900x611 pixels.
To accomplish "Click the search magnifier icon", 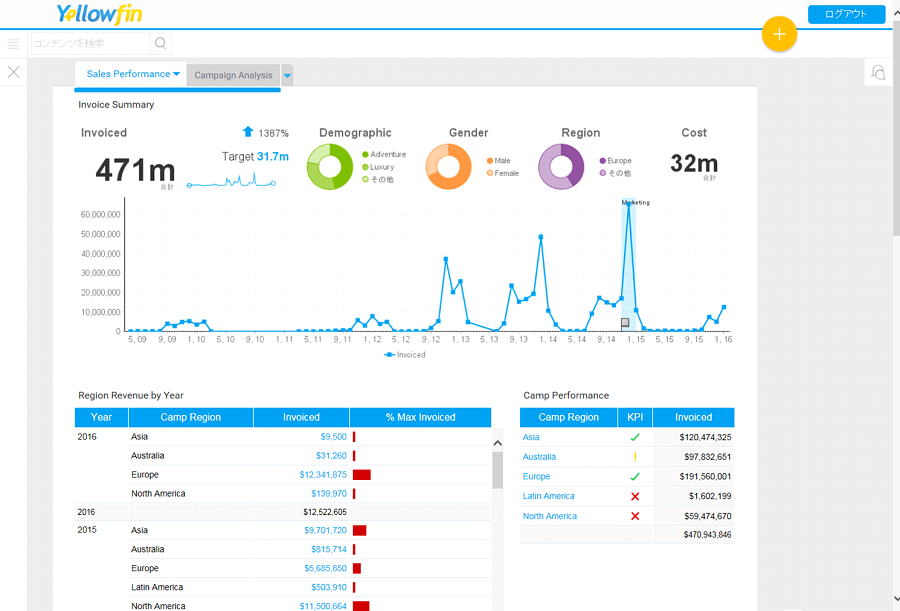I will tap(161, 43).
